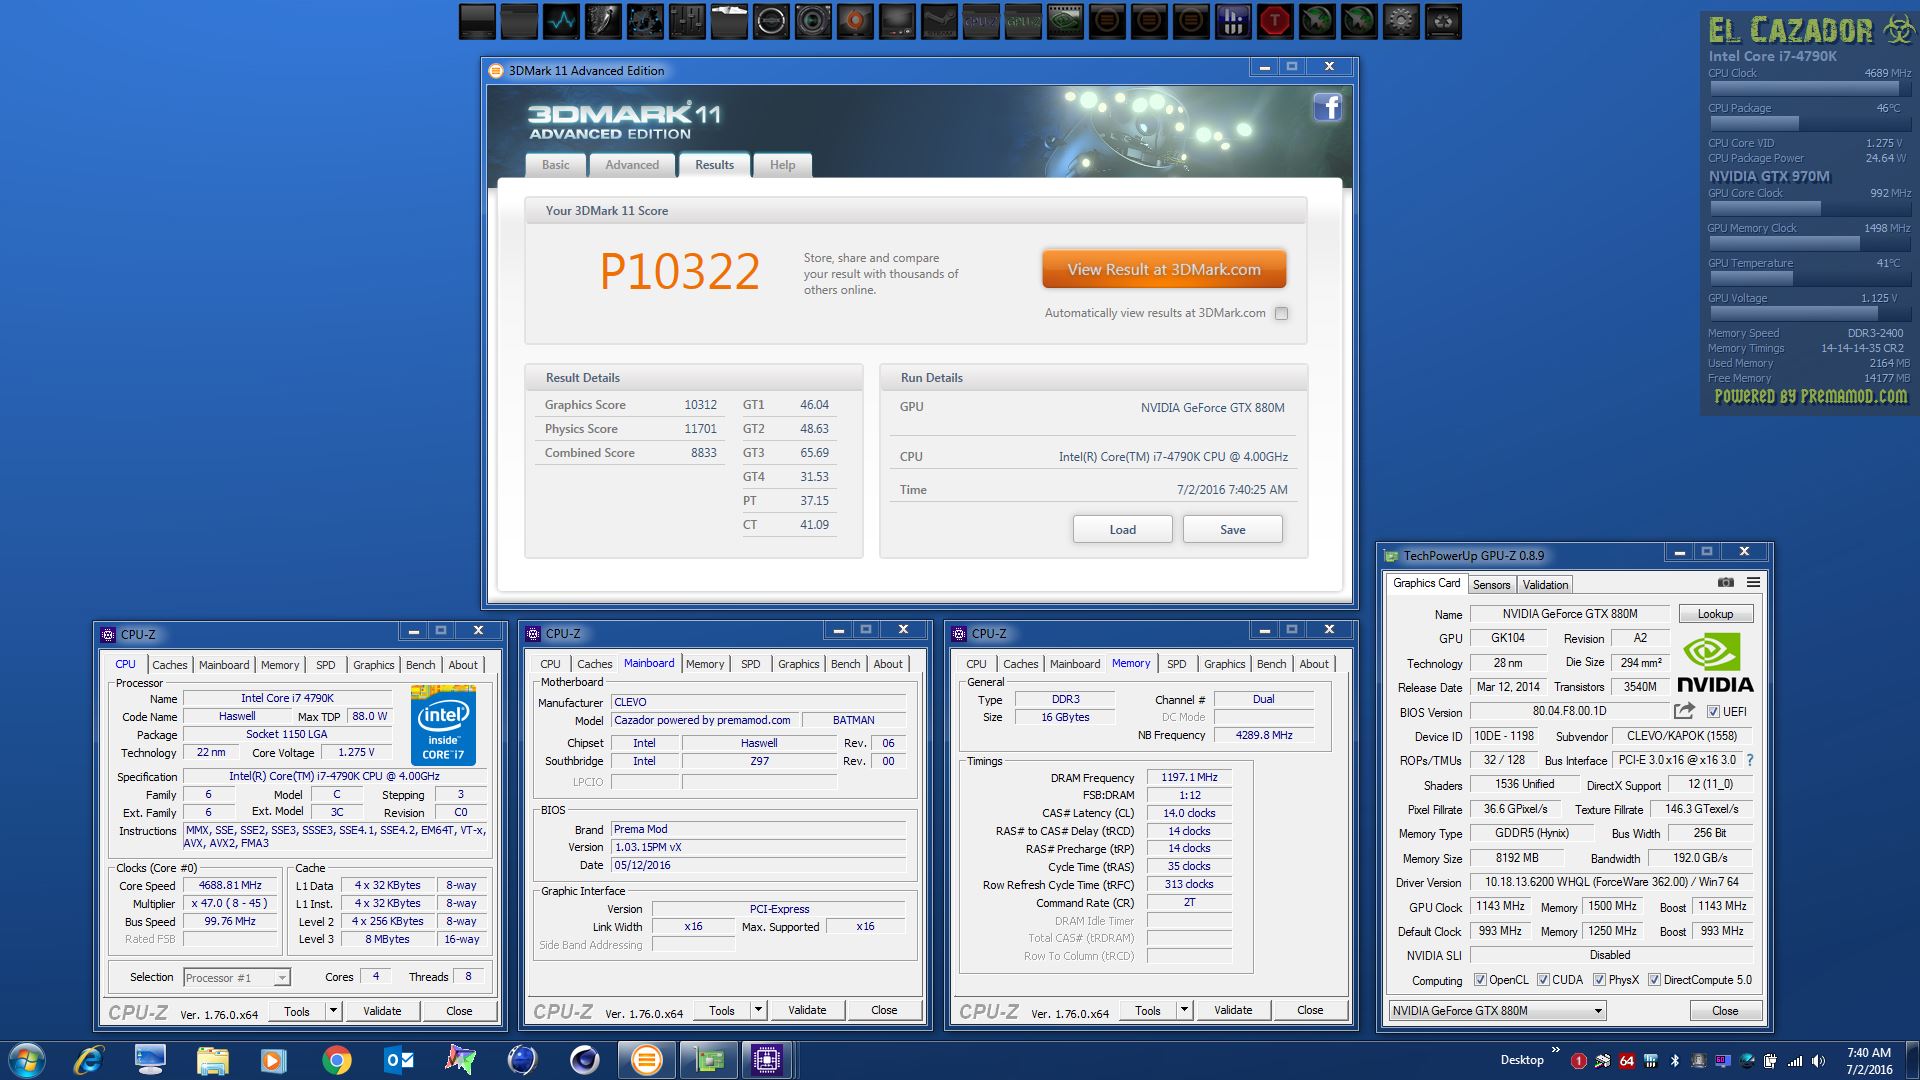Click the Lookup button in GPU-Z
This screenshot has height=1080, width=1920.
coord(1715,614)
